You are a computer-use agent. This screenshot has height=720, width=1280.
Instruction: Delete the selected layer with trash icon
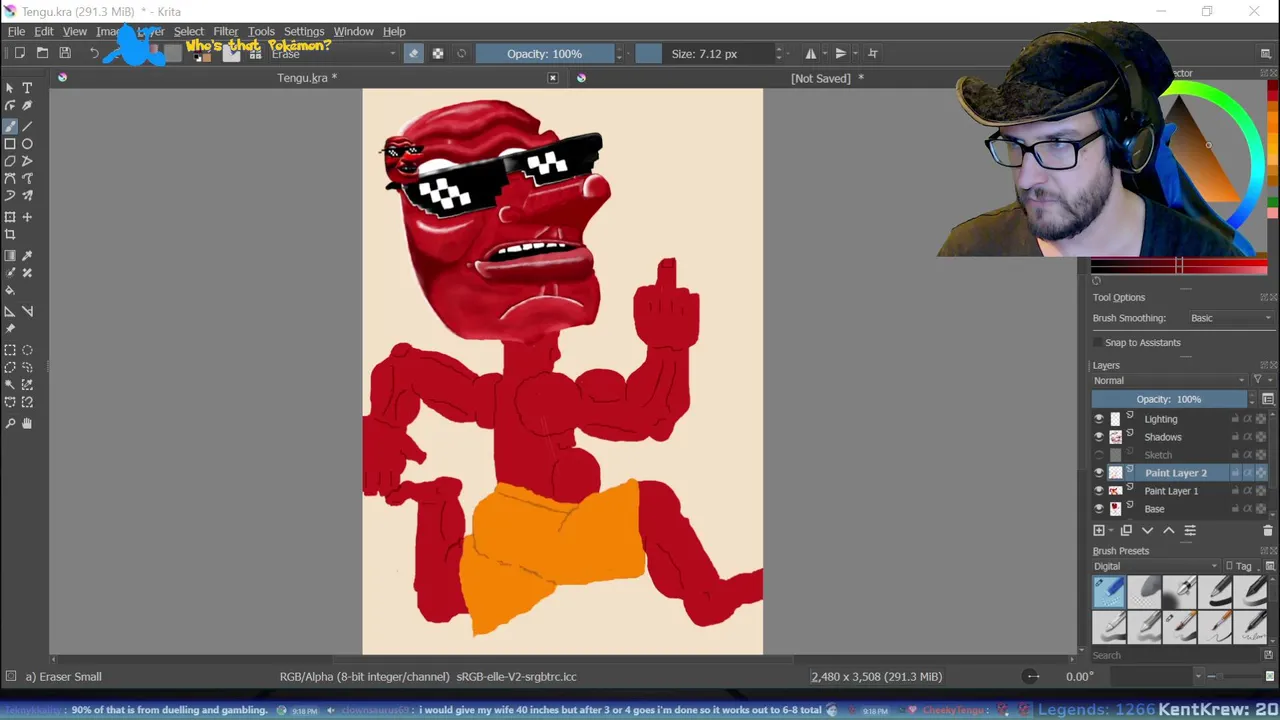[1268, 530]
